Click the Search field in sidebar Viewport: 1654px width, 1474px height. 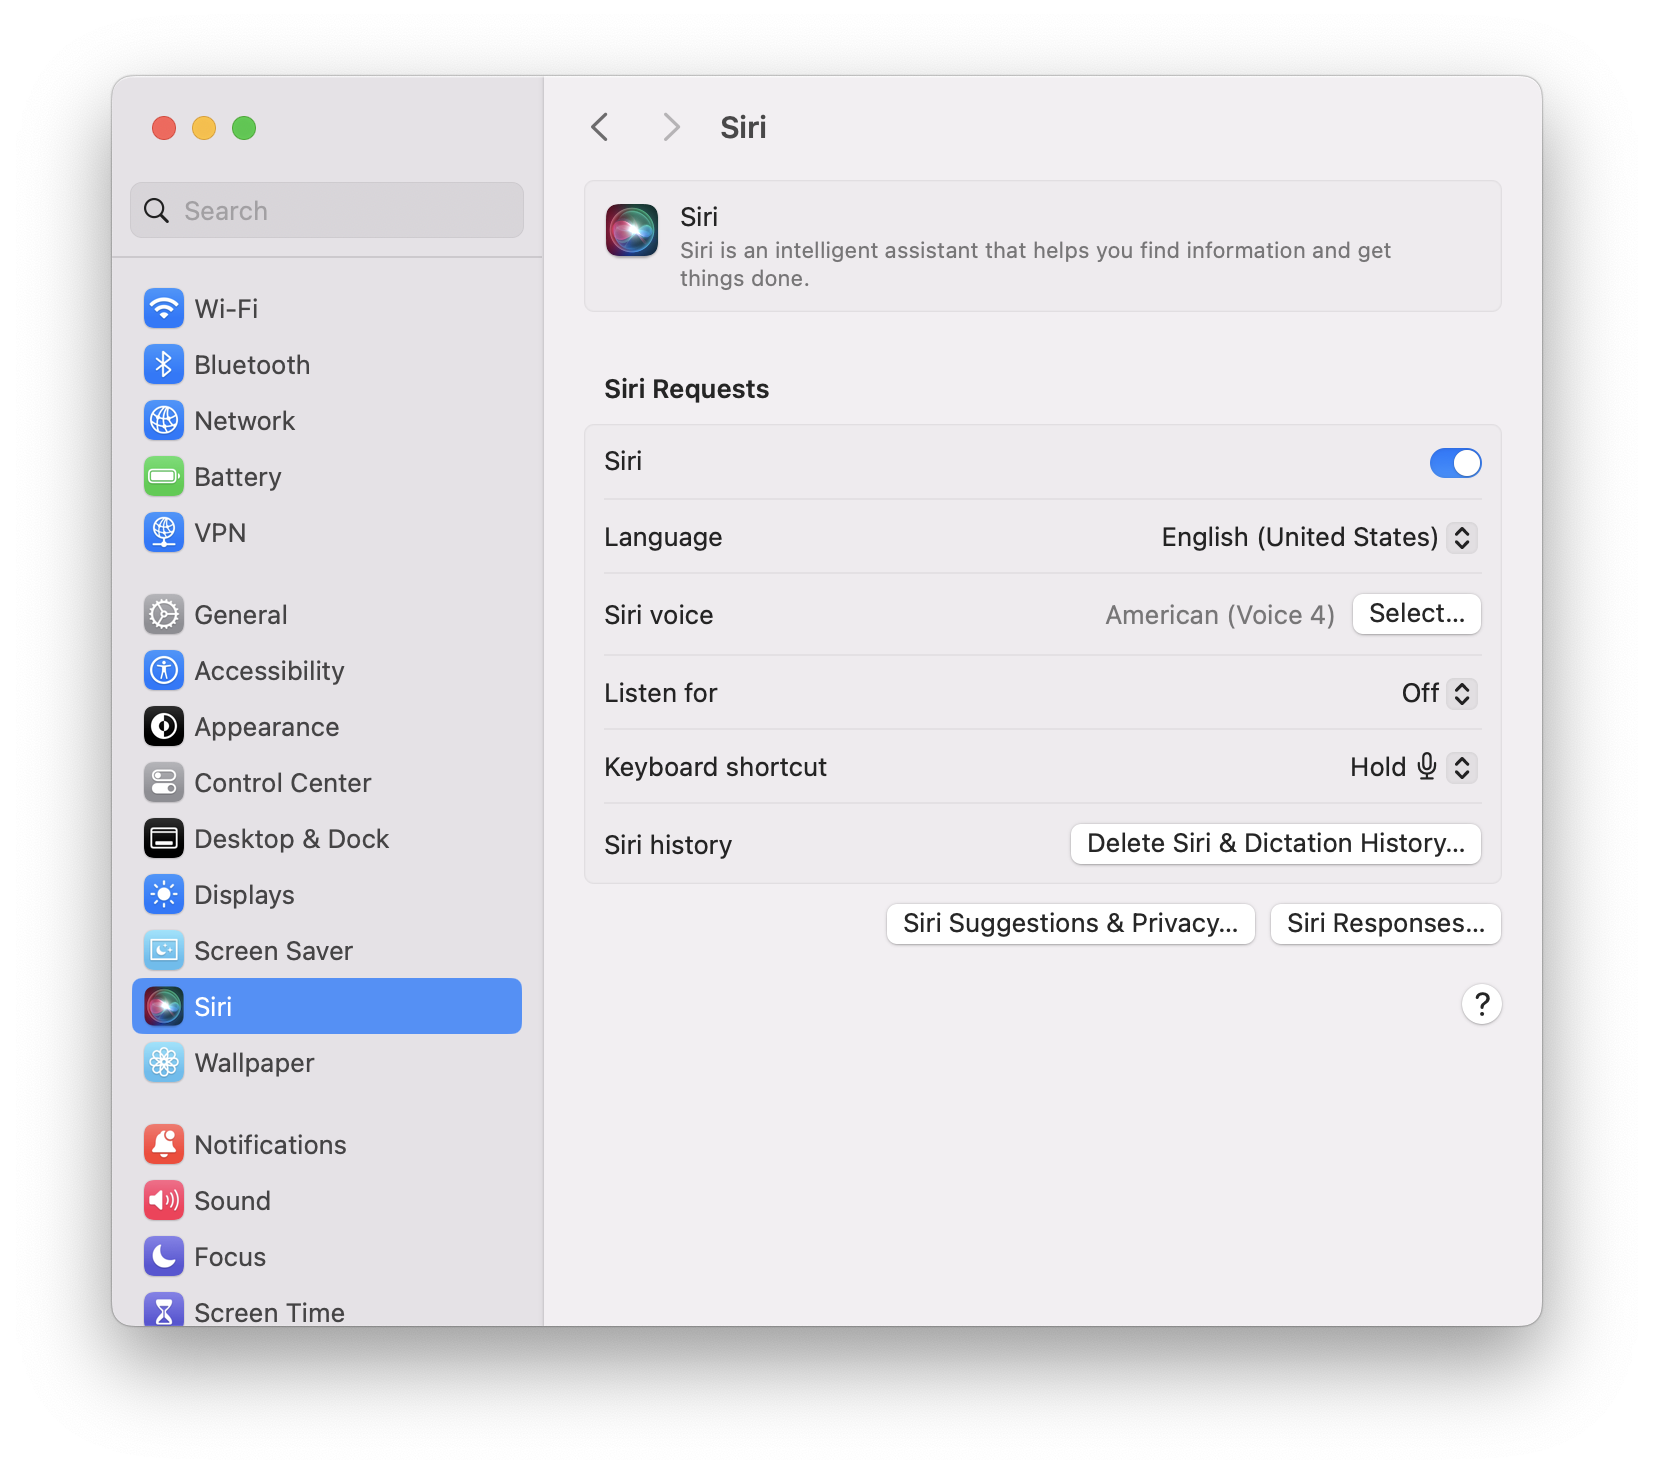pyautogui.click(x=327, y=210)
